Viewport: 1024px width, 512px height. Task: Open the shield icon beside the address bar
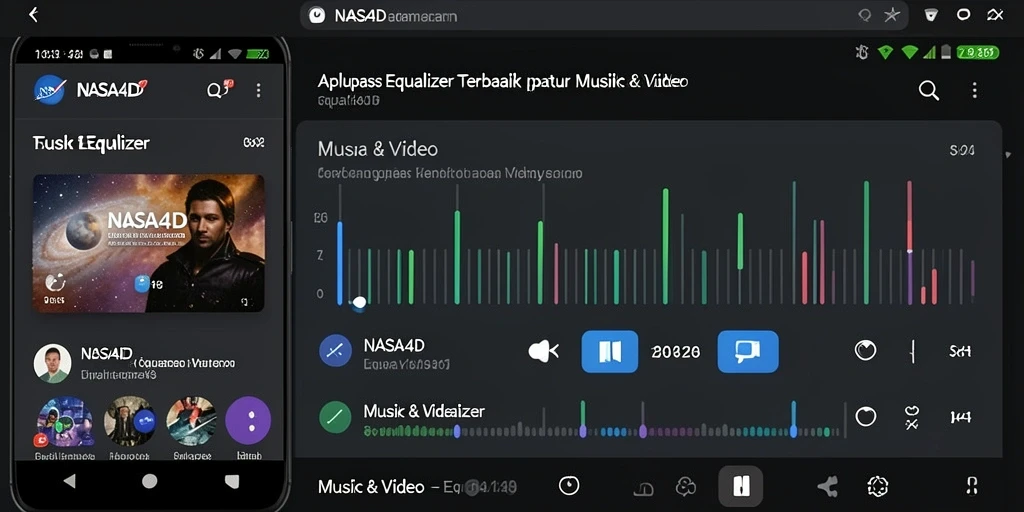coord(931,15)
